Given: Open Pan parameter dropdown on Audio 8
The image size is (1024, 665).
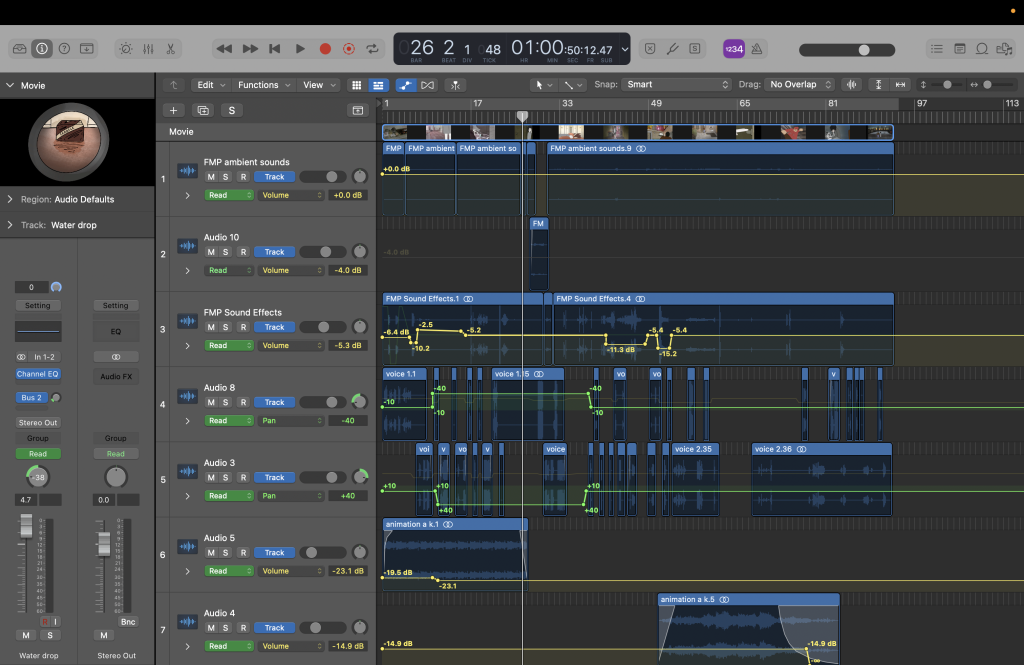Looking at the screenshot, I should pyautogui.click(x=291, y=421).
